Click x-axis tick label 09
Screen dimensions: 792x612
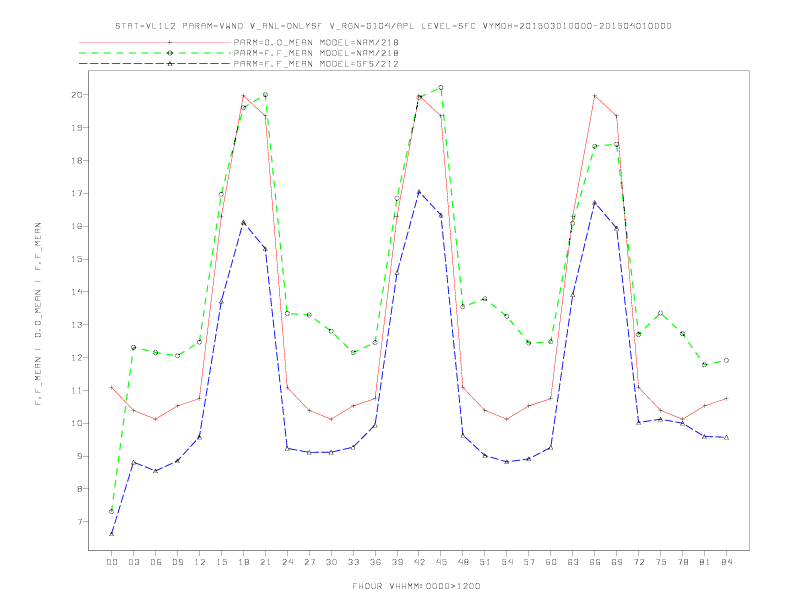point(177,562)
